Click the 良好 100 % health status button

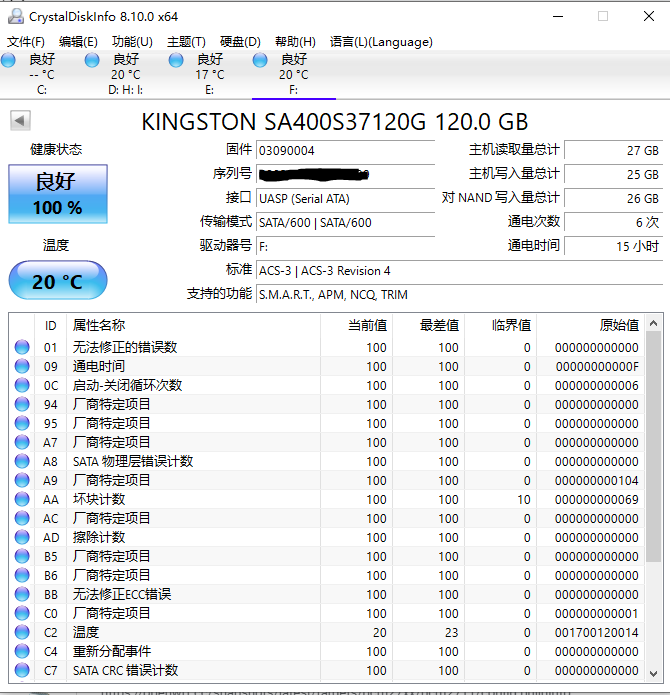58,194
